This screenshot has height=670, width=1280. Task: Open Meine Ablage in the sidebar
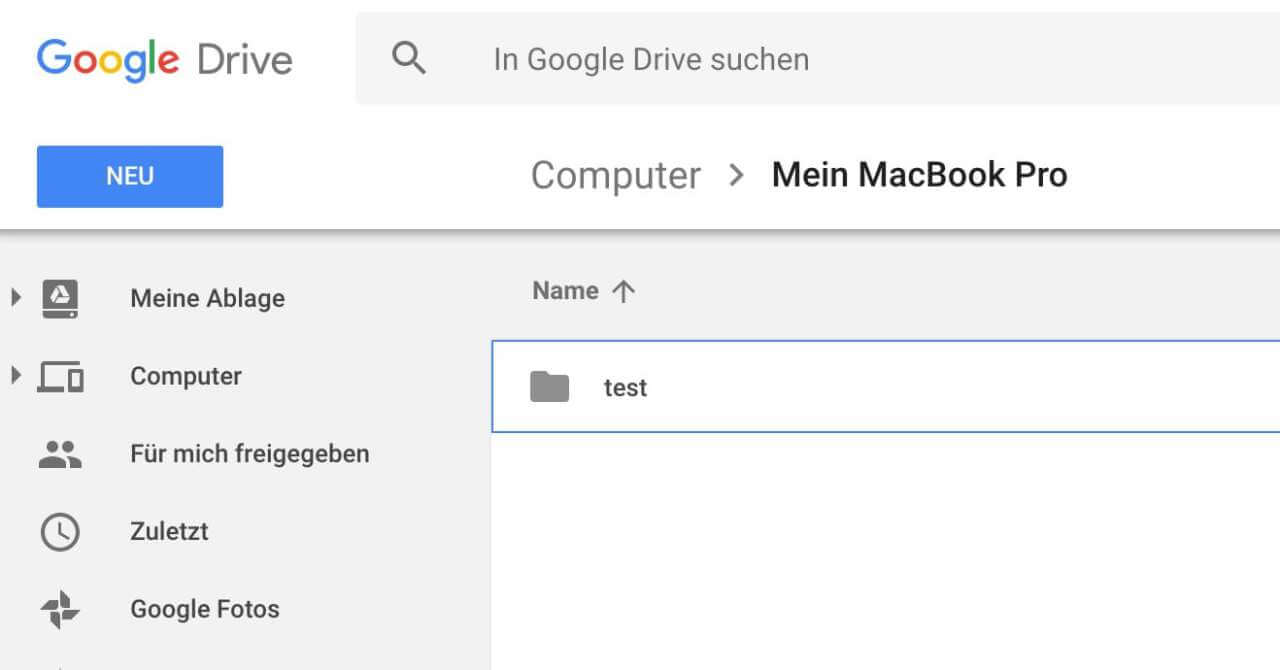point(207,298)
